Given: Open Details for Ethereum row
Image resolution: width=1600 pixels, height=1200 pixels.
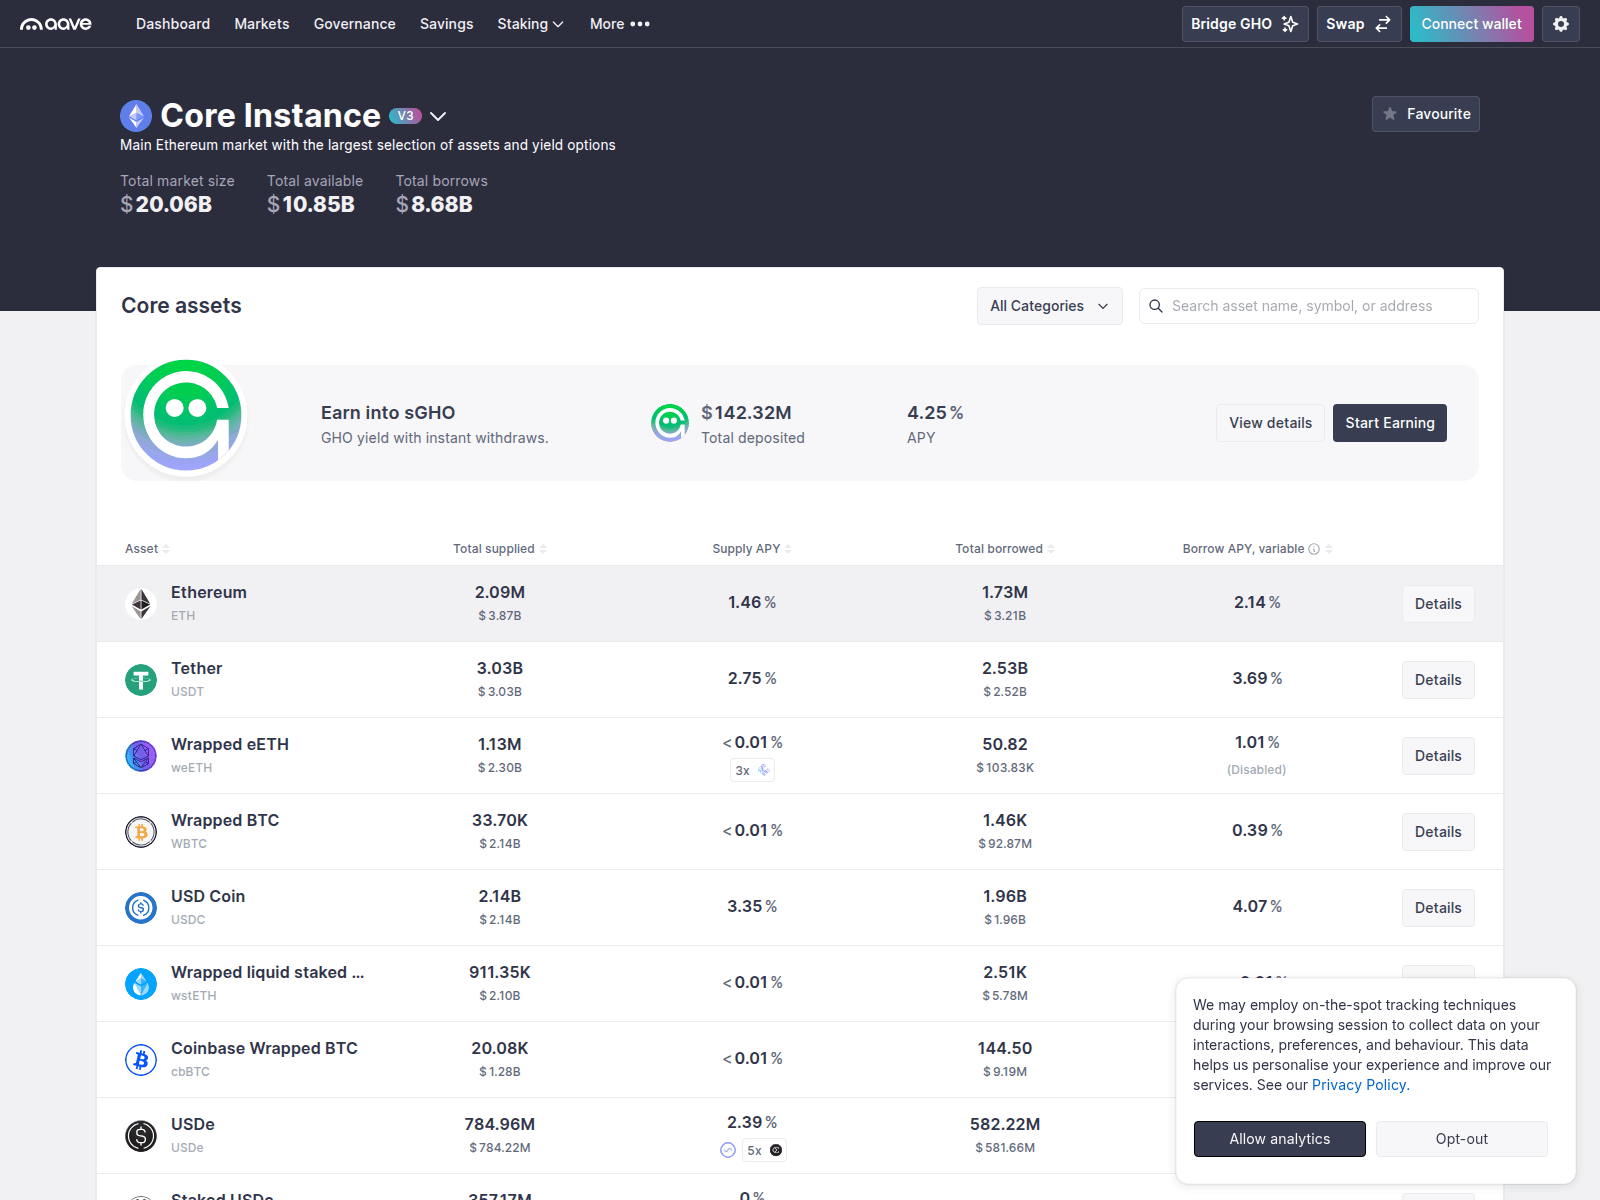Looking at the screenshot, I should tap(1438, 604).
